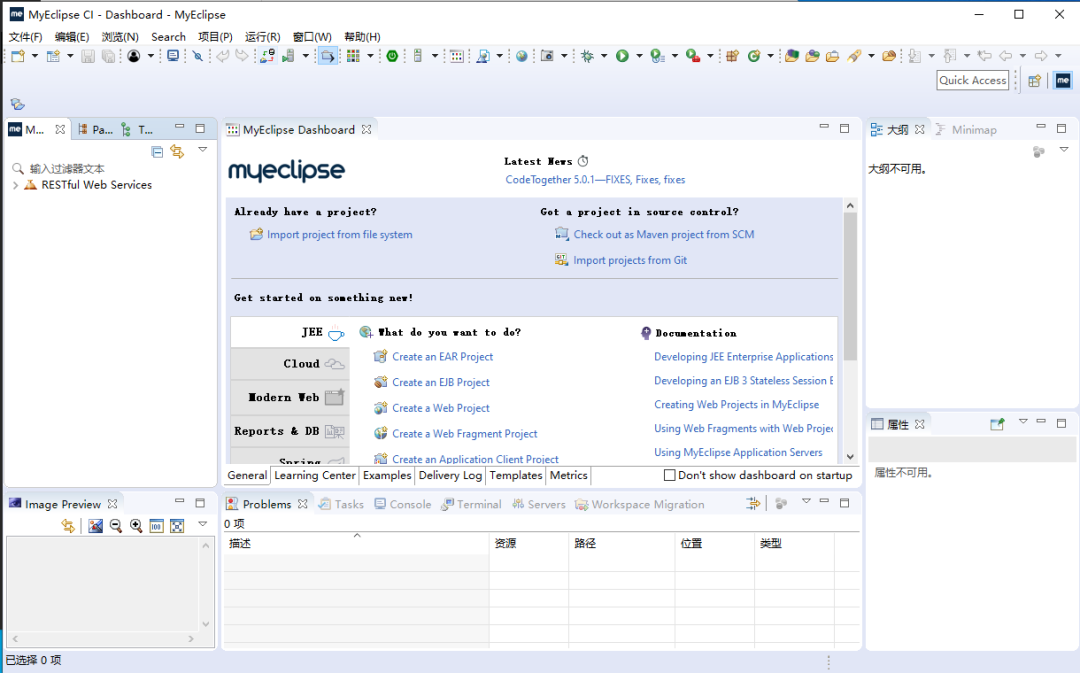
Task: Open the Problems view menu dropdown
Action: [806, 501]
